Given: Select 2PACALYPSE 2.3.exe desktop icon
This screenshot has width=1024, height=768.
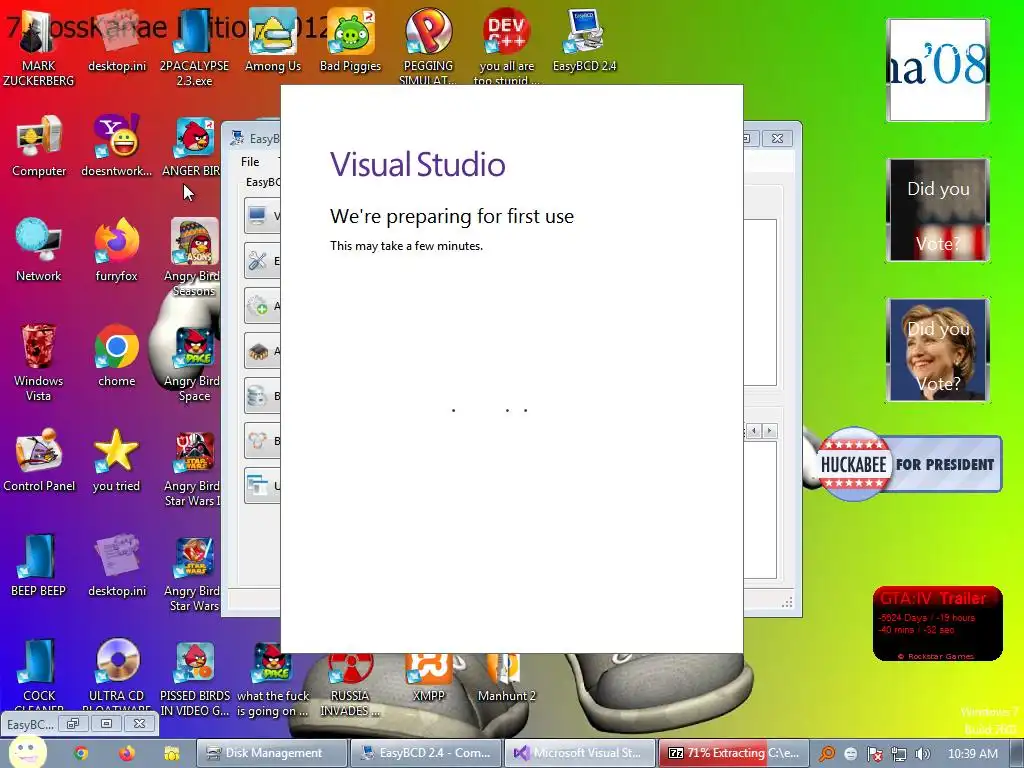Looking at the screenshot, I should click(x=194, y=47).
